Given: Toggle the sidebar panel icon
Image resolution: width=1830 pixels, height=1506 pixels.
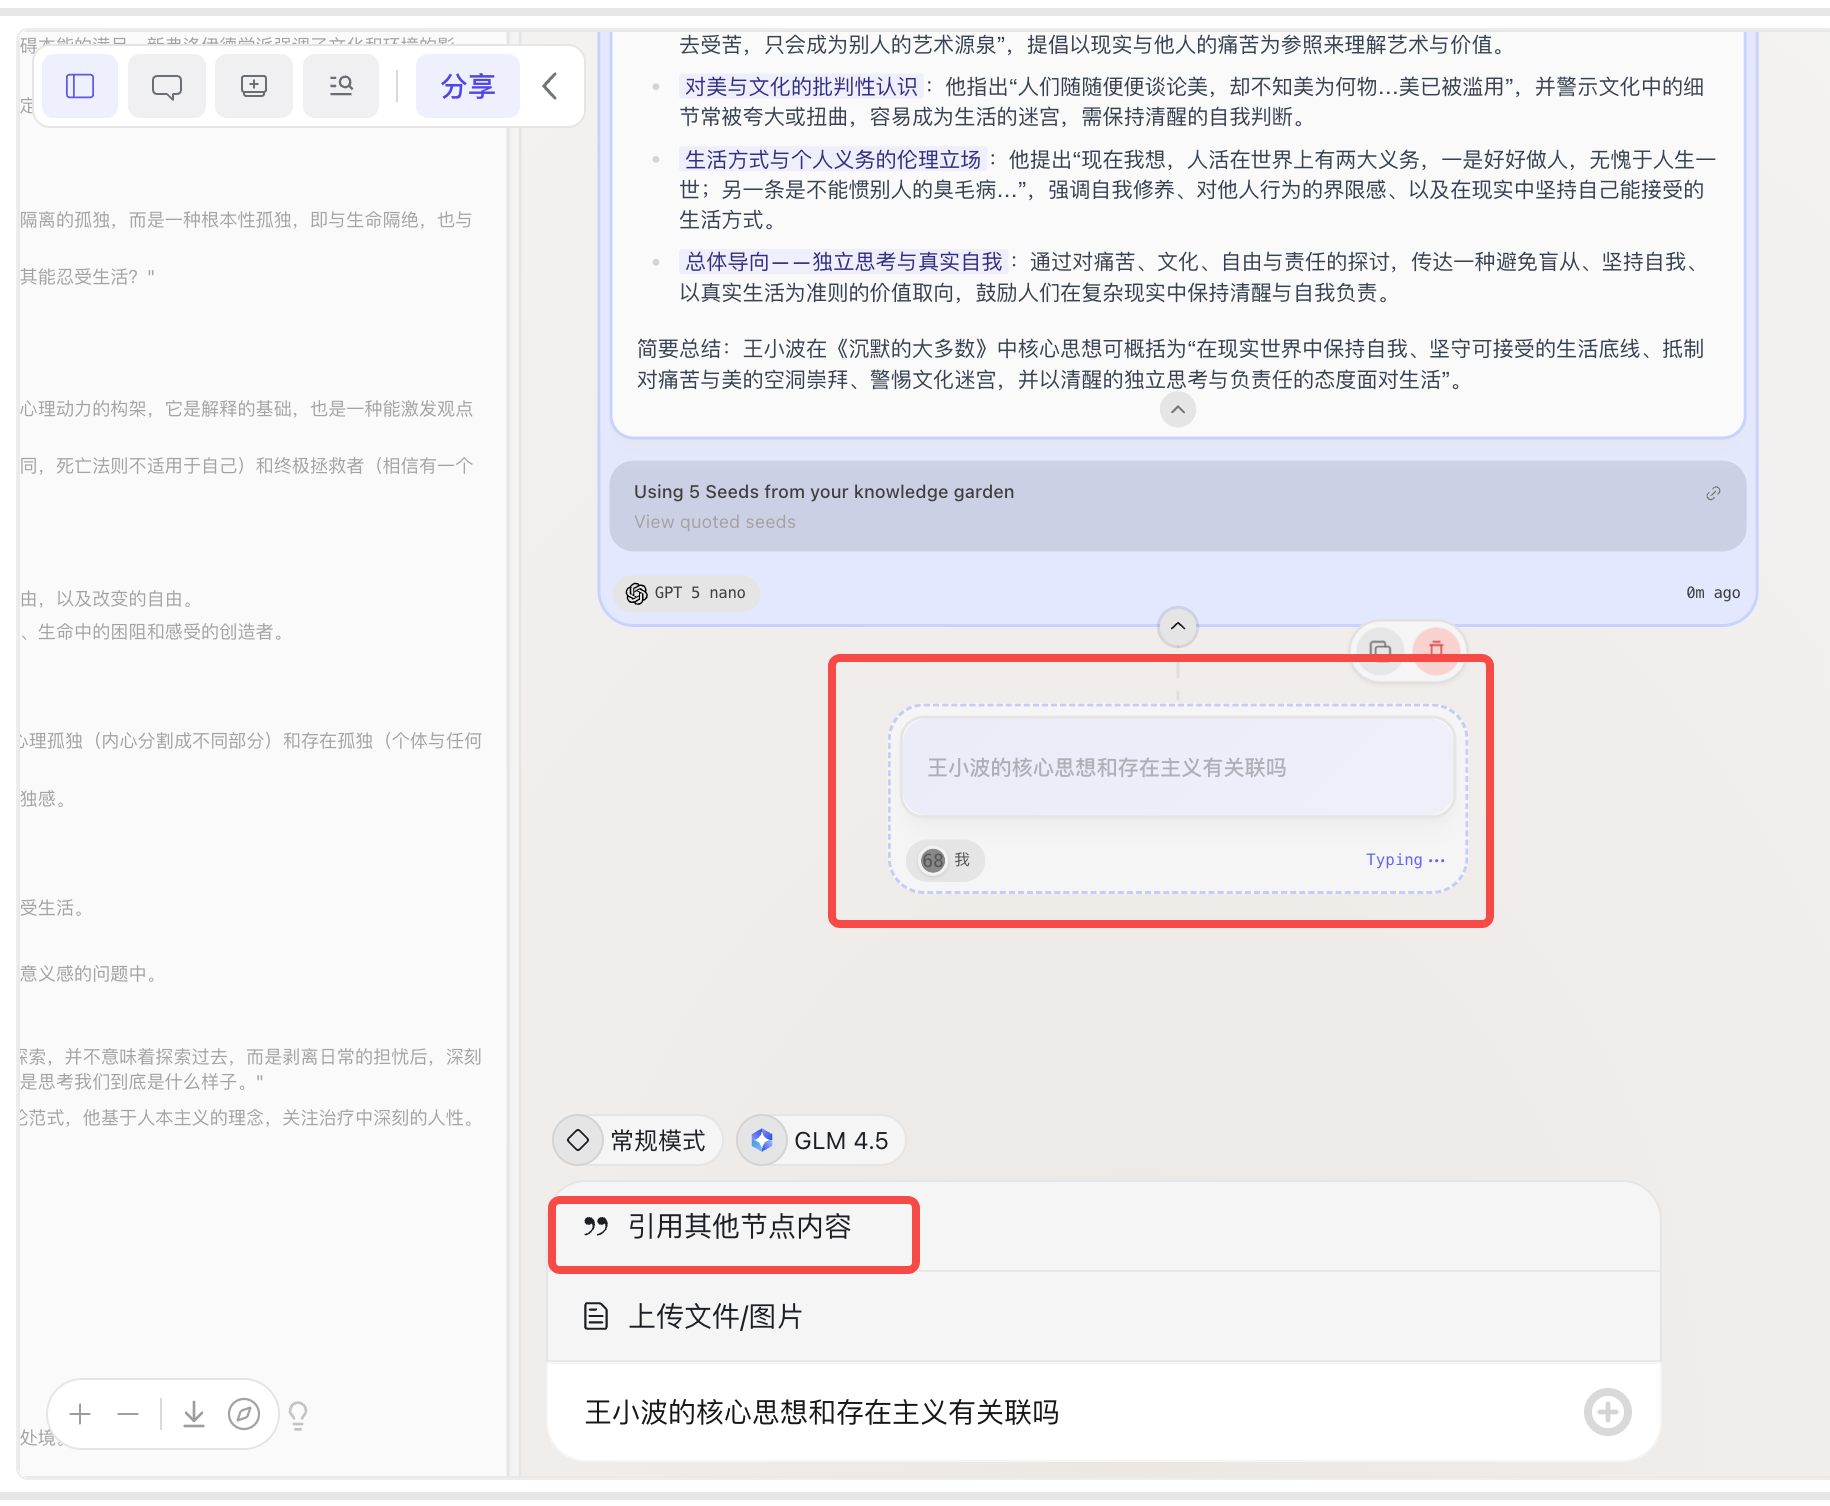Looking at the screenshot, I should 80,87.
